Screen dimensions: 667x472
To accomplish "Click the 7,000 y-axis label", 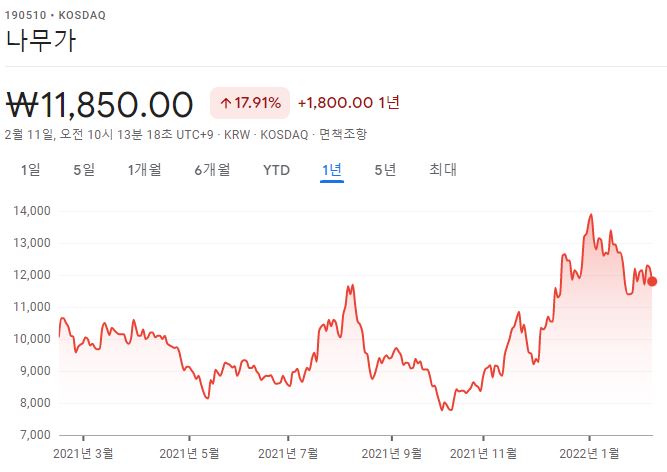I will click(35, 435).
